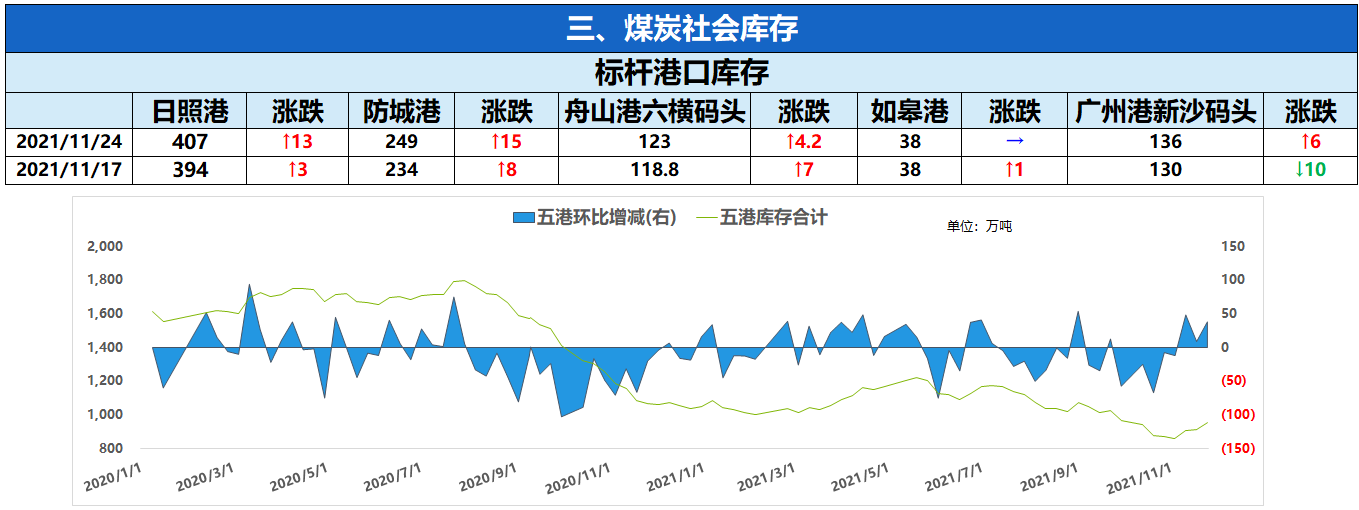Screen dimensions: 1359x510
Task: Click the 广州港 value 136
Action: (x=1165, y=142)
